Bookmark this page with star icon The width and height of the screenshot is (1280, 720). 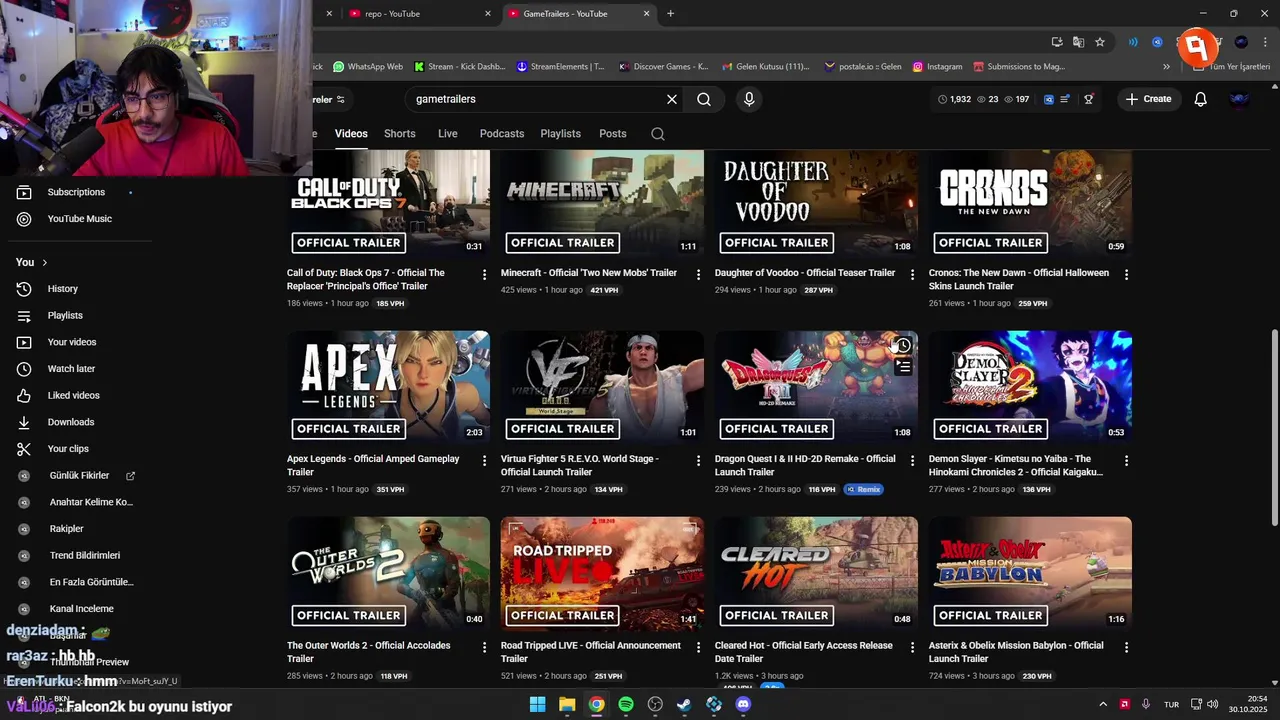click(1100, 42)
